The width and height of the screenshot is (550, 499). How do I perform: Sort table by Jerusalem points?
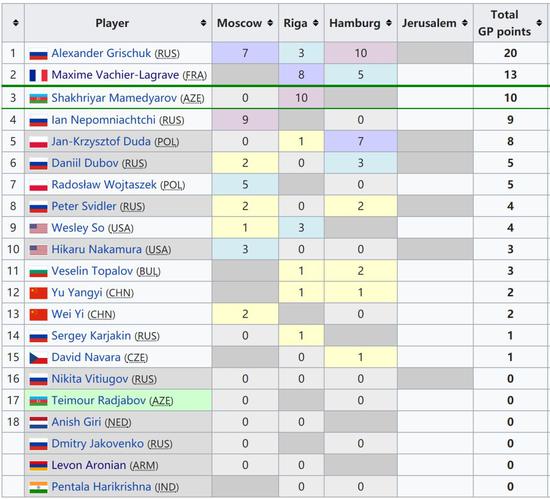[x=465, y=23]
